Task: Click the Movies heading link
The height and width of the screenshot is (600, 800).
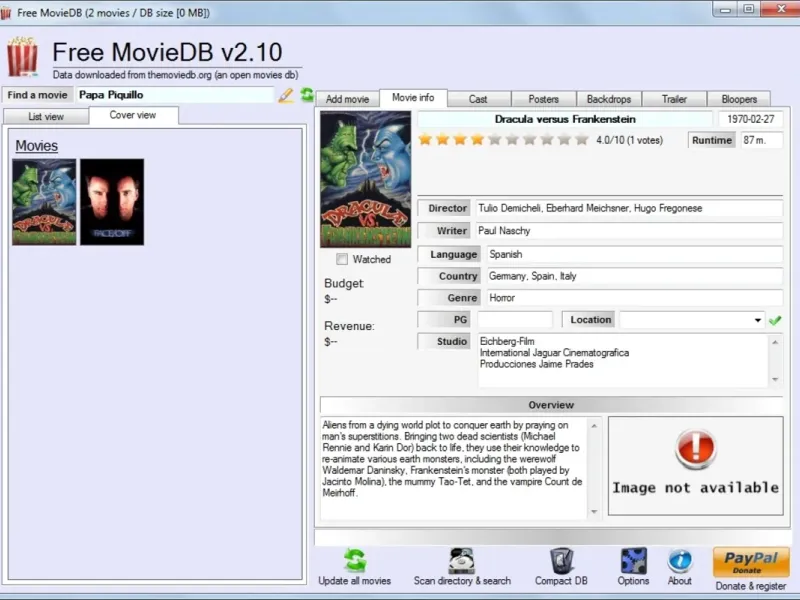Action: [x=36, y=146]
